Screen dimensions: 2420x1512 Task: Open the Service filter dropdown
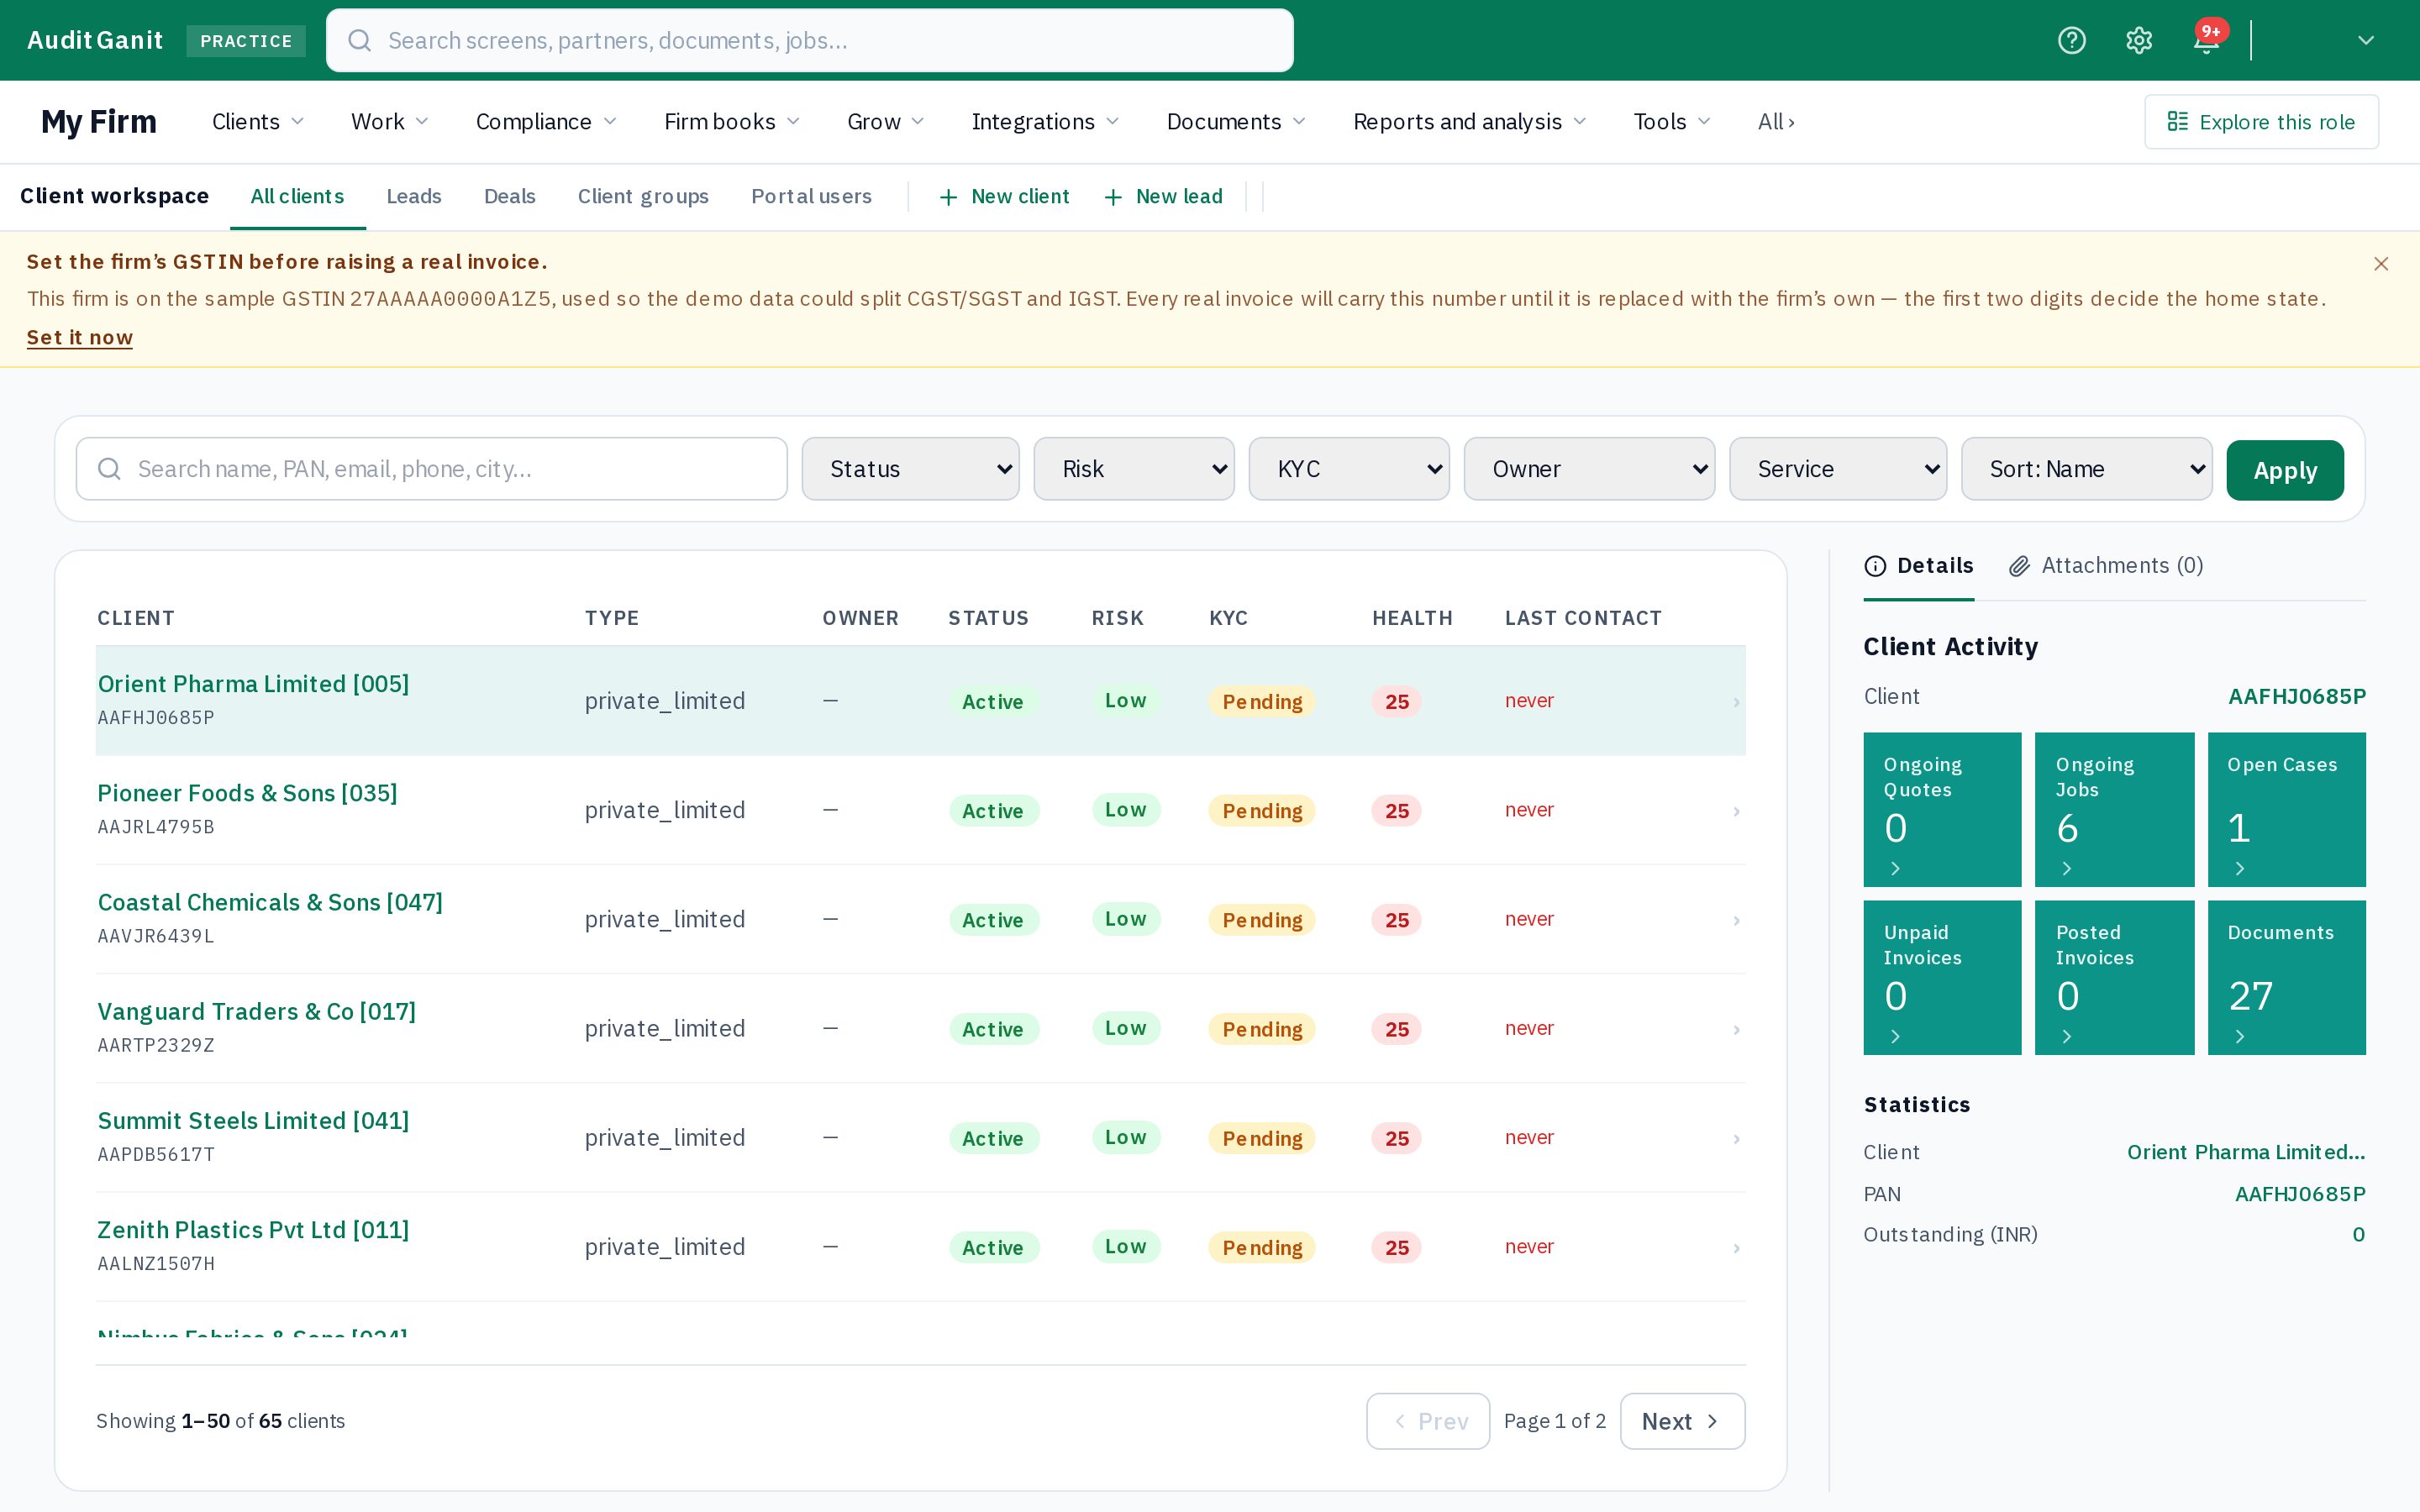point(1838,469)
